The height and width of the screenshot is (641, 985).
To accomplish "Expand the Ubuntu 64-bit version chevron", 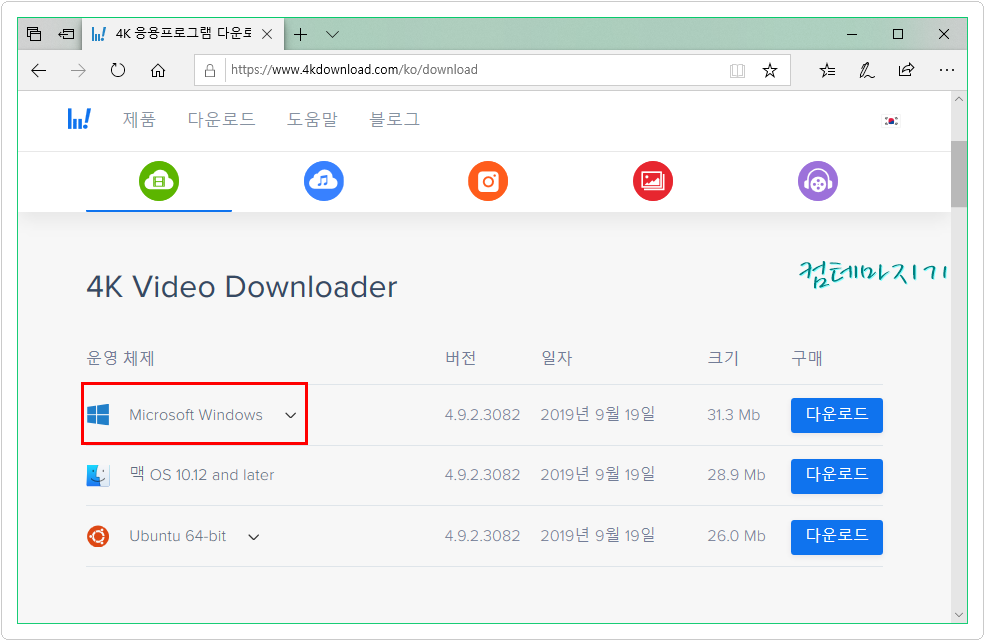I will click(x=254, y=537).
